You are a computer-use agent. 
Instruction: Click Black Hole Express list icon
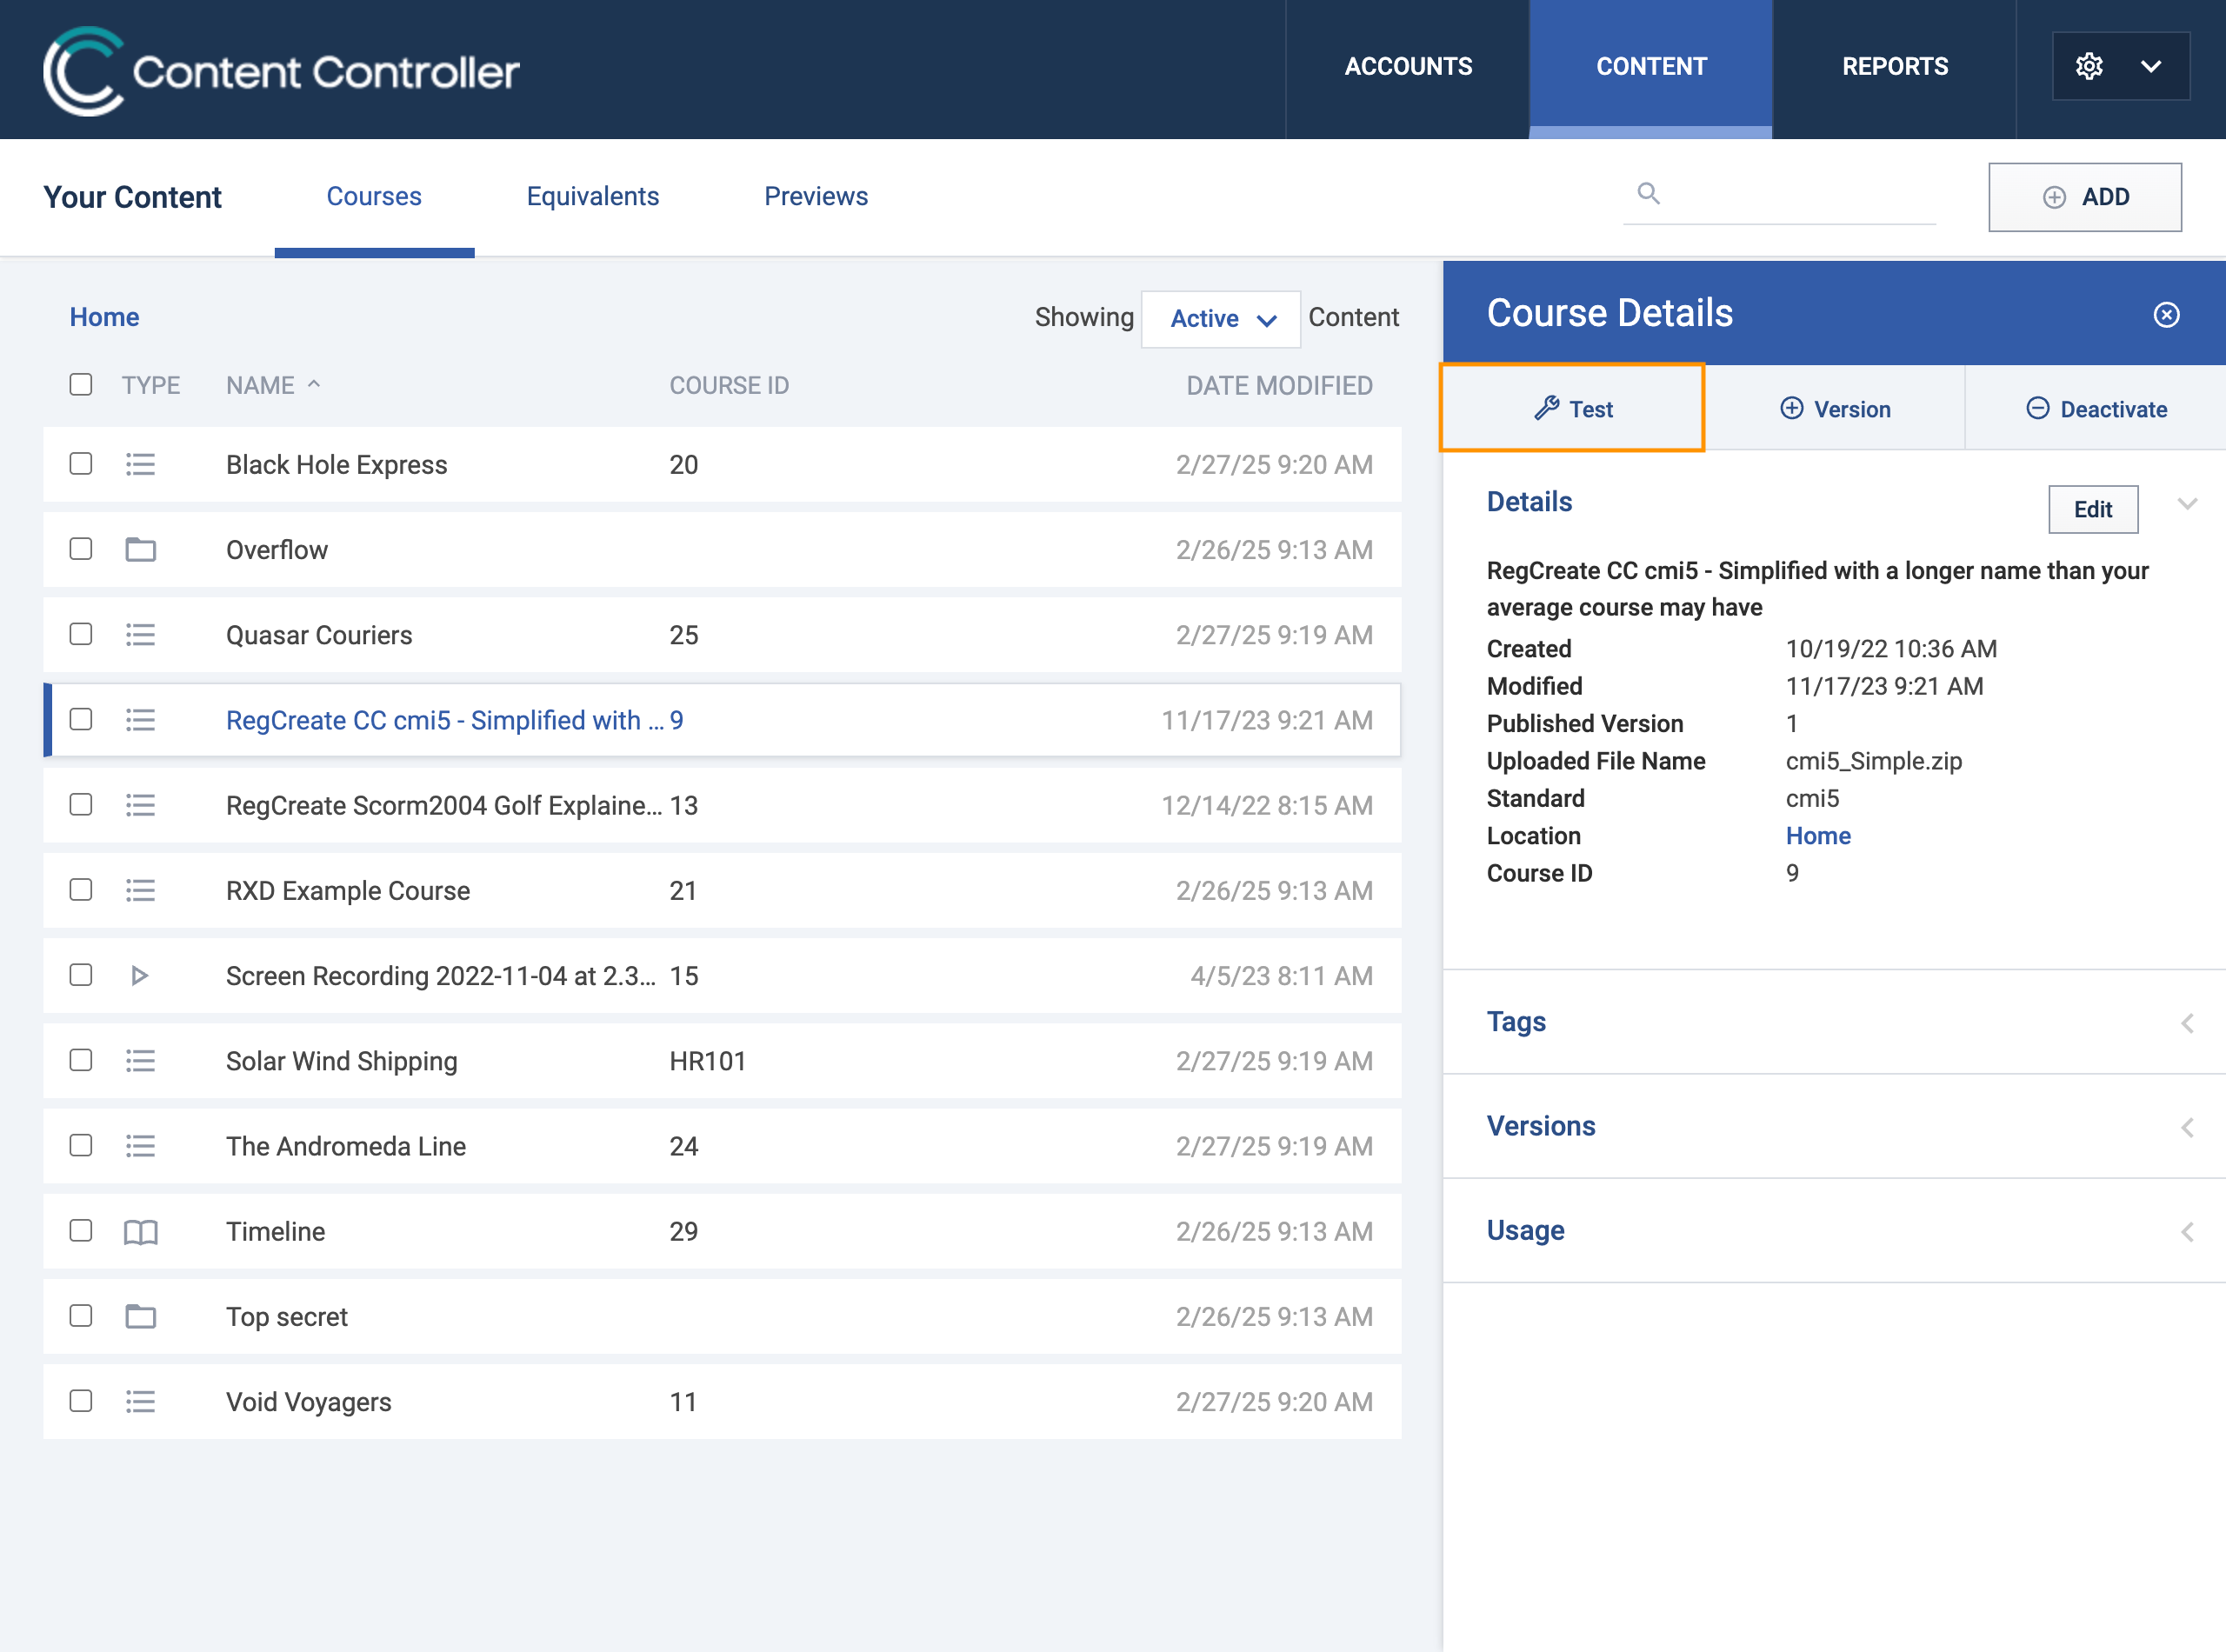coord(140,464)
